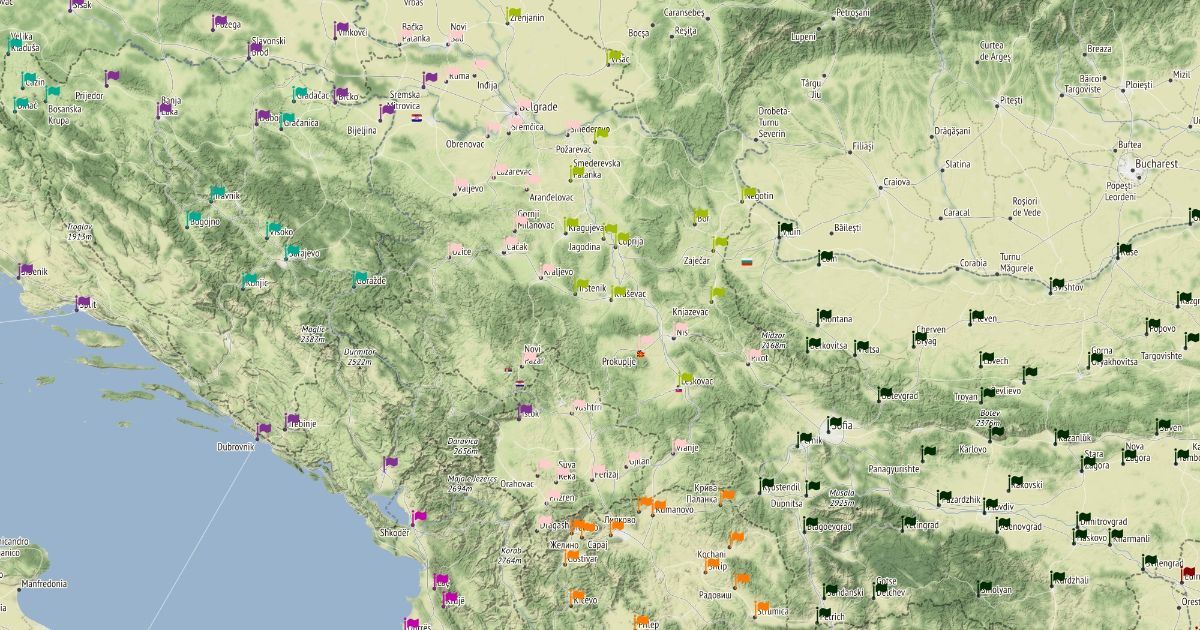This screenshot has width=1200, height=630.
Task: Select the orange flag at Strumica
Action: coord(762,608)
